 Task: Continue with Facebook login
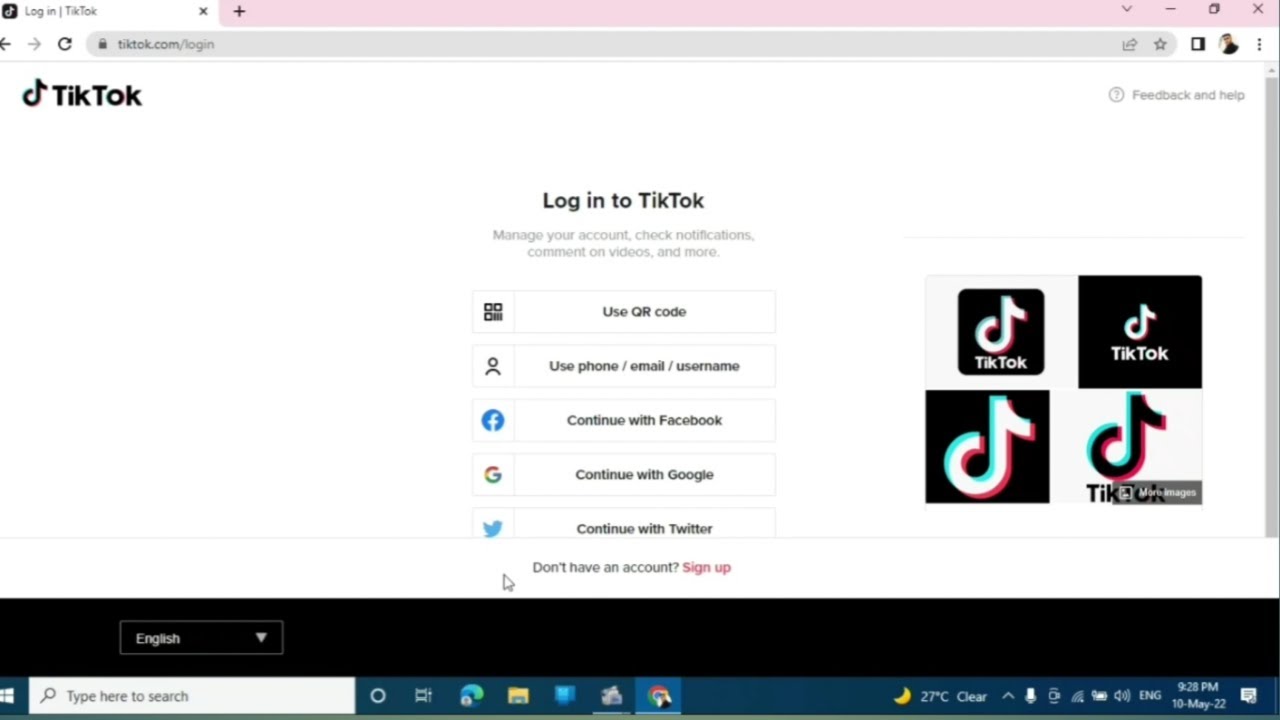click(624, 420)
